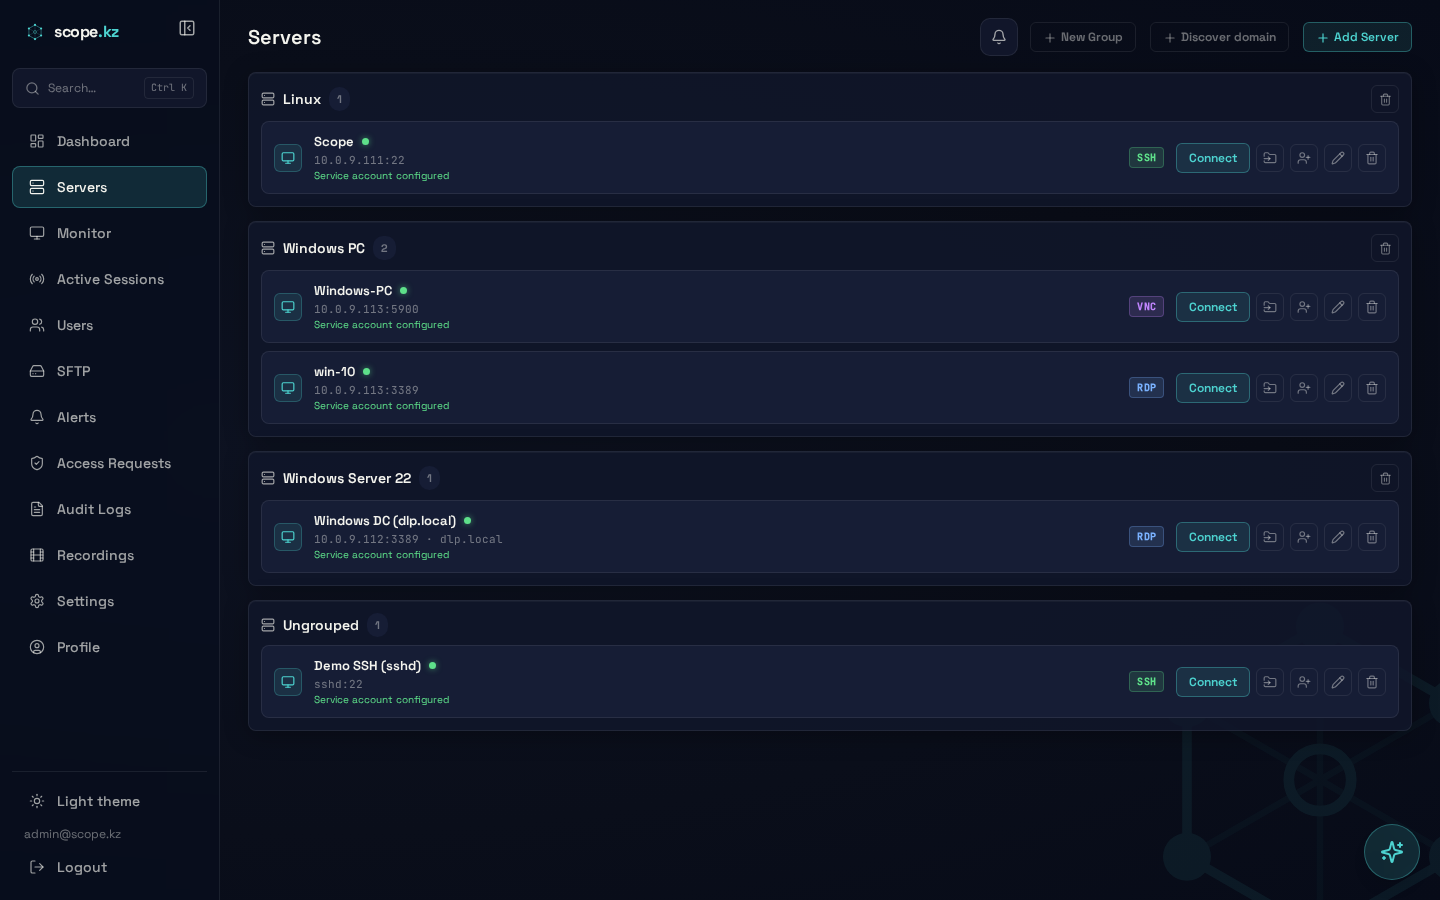The height and width of the screenshot is (900, 1440).
Task: Edit the win-10 server entry
Action: pyautogui.click(x=1338, y=388)
